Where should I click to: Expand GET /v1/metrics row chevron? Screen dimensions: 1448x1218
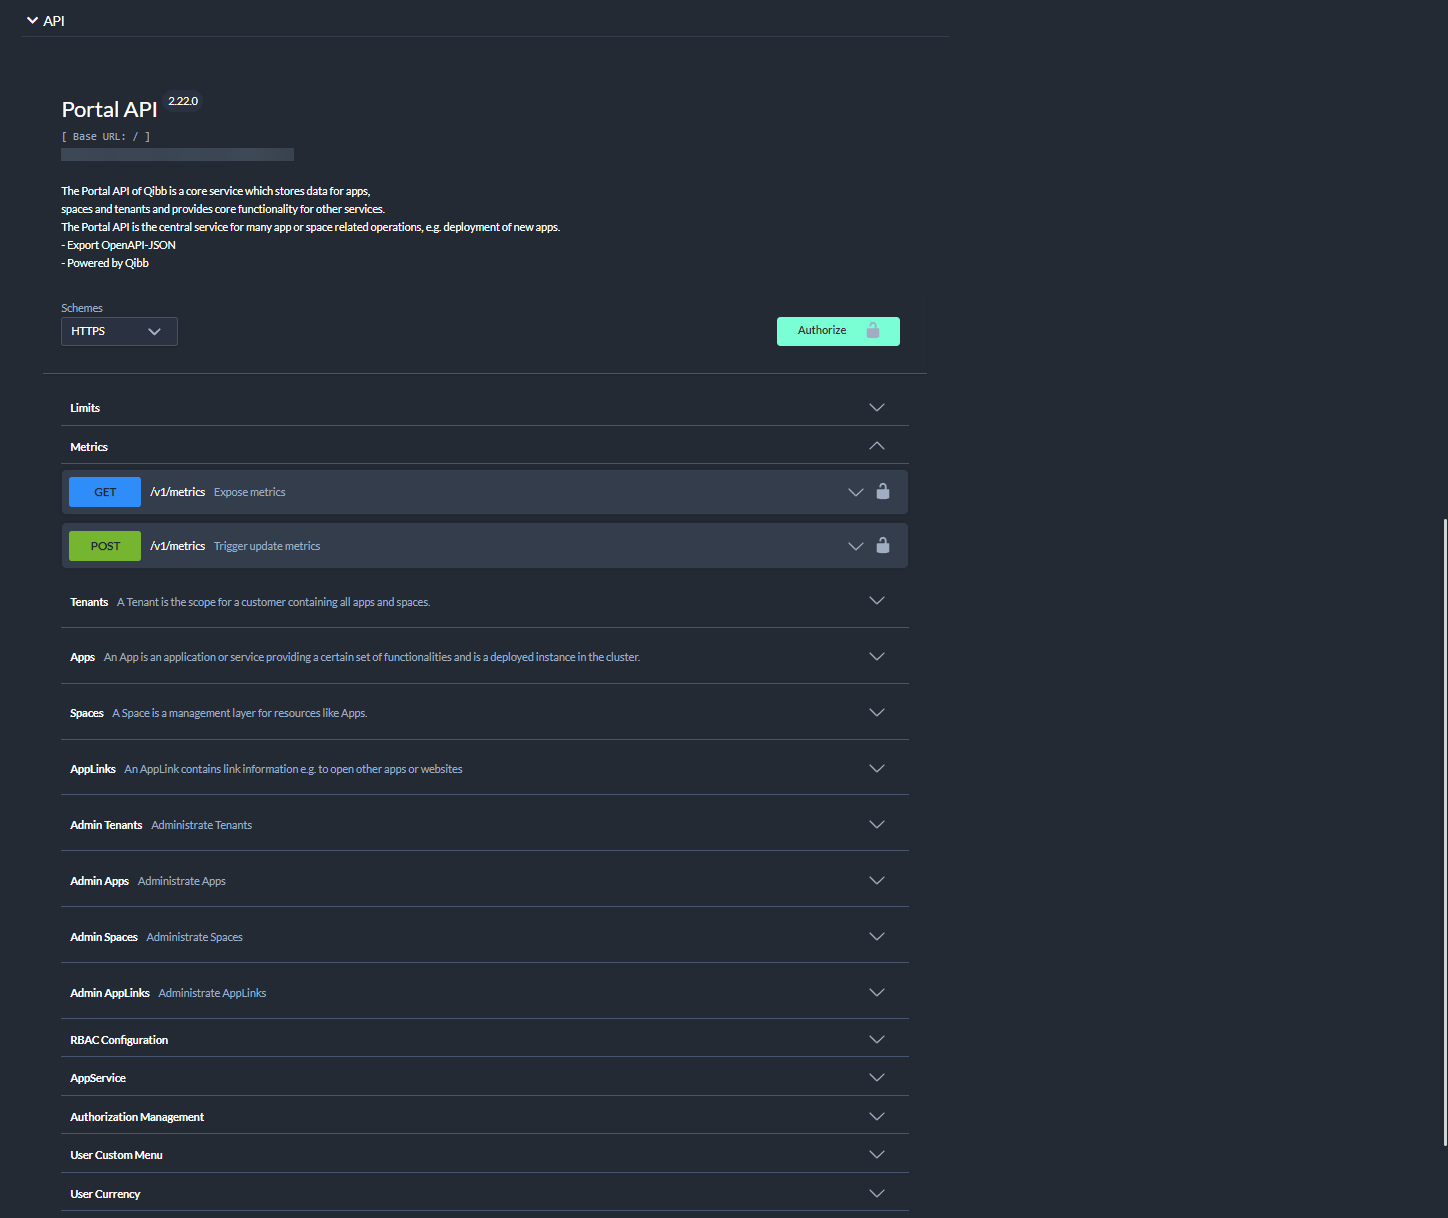(x=855, y=492)
